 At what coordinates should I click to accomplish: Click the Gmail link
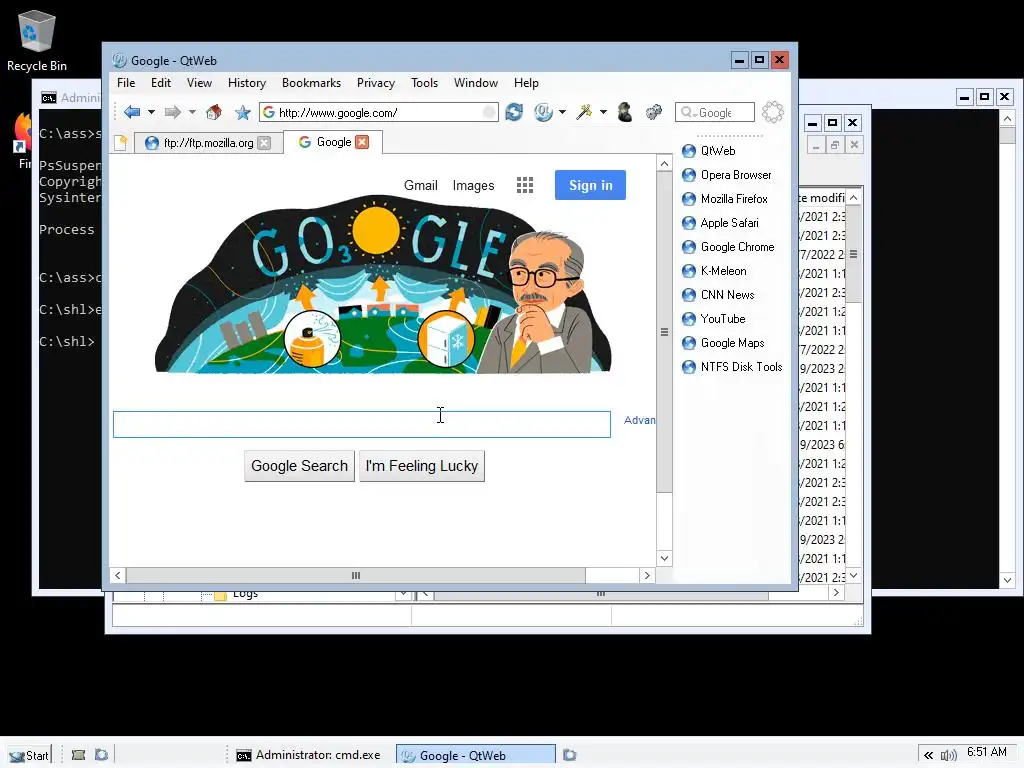(421, 185)
